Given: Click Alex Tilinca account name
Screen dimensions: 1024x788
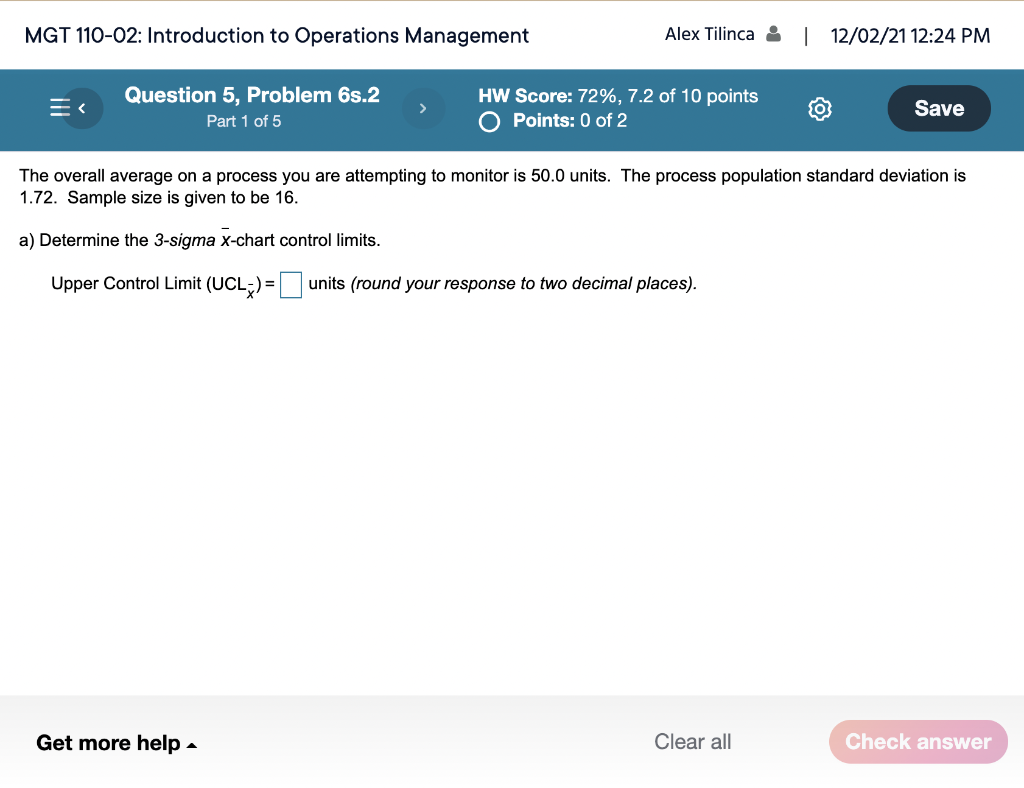Looking at the screenshot, I should pos(712,33).
